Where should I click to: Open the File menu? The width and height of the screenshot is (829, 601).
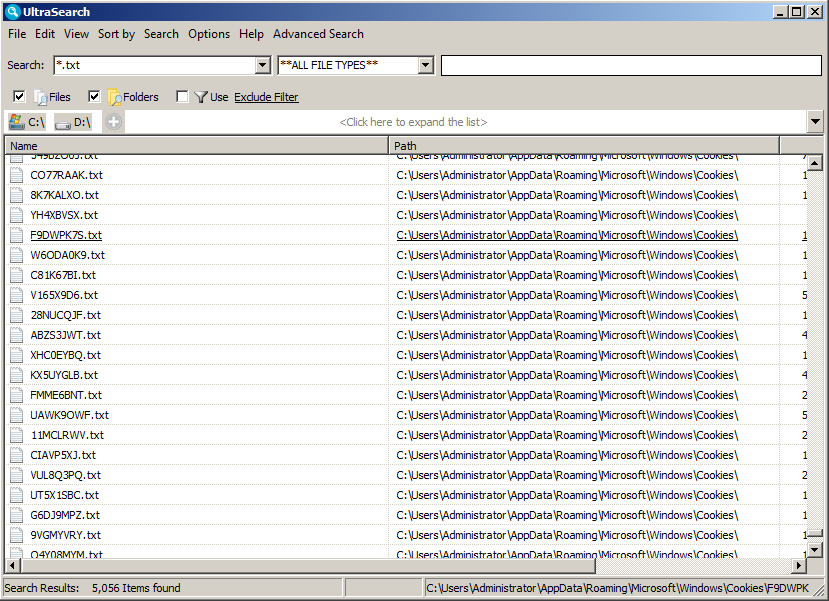click(17, 34)
